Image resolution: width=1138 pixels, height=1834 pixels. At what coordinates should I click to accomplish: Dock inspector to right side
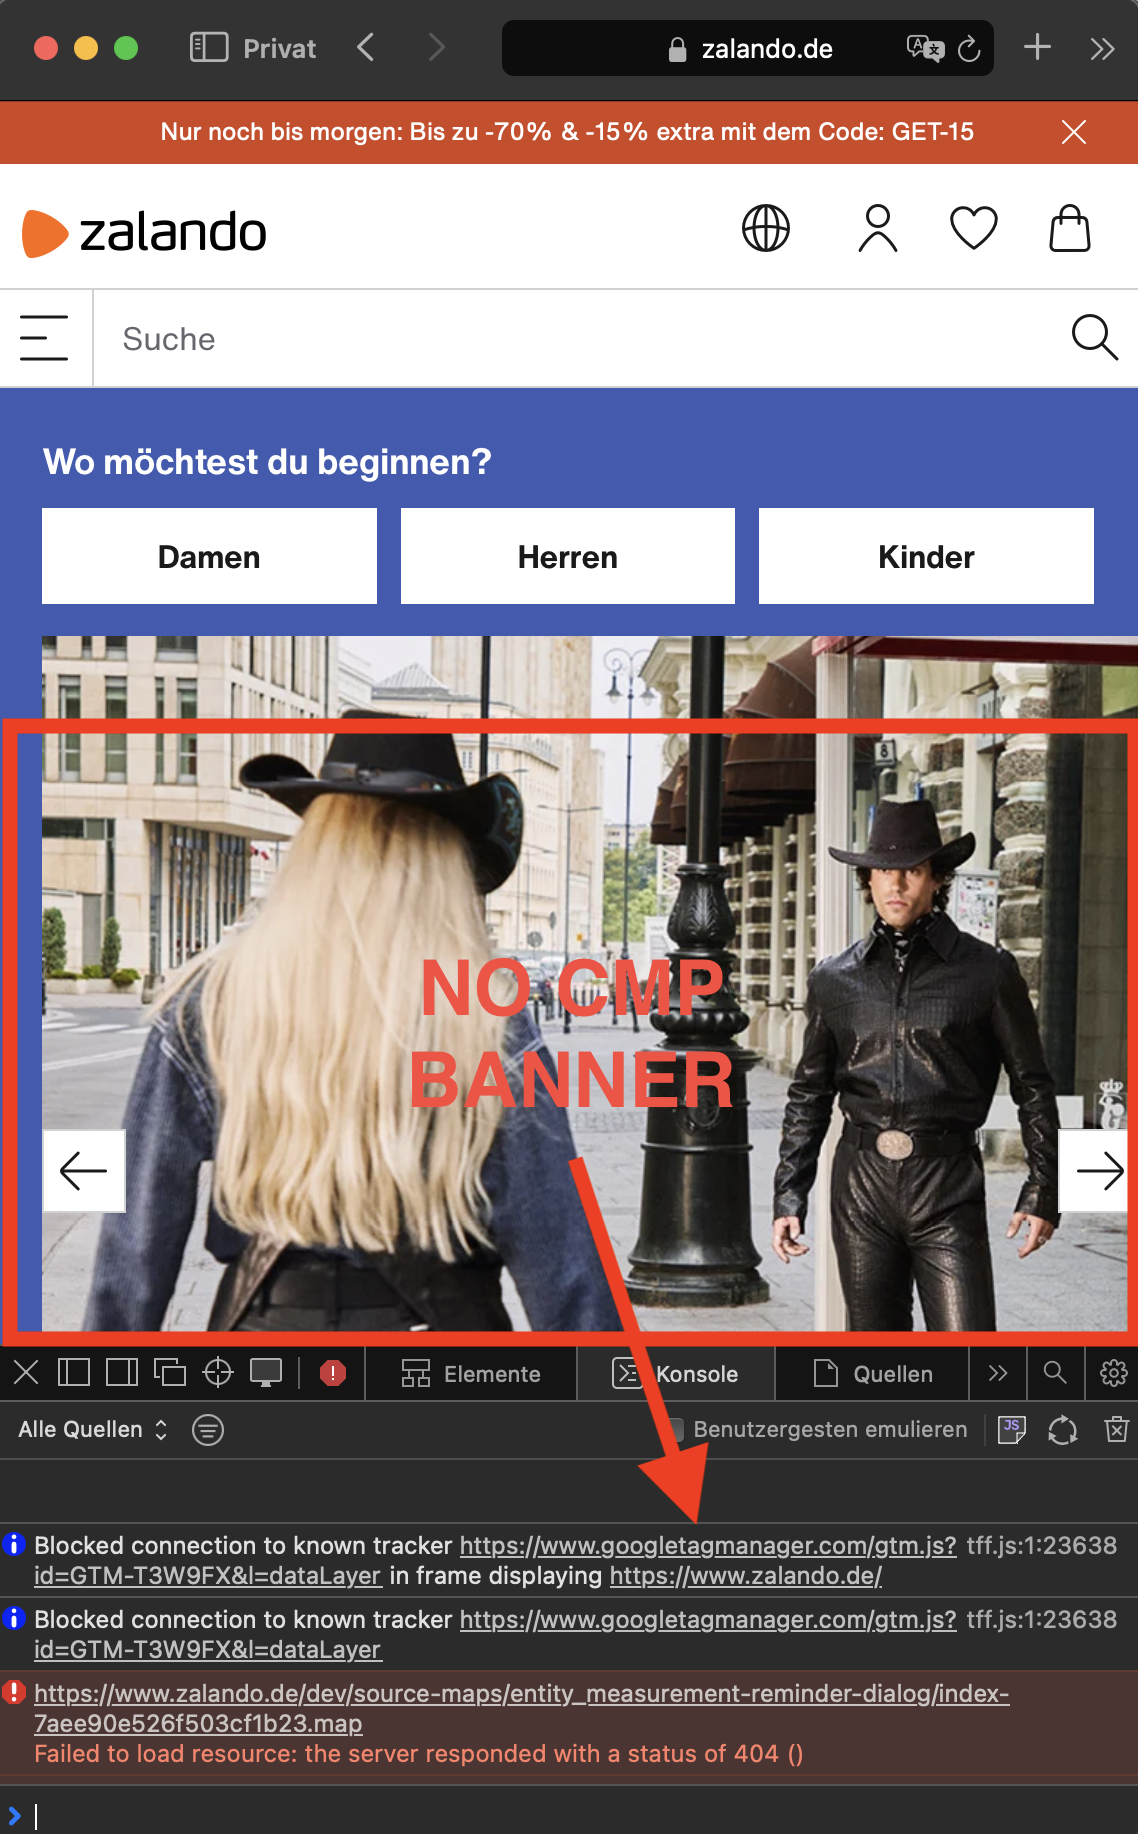click(x=122, y=1373)
